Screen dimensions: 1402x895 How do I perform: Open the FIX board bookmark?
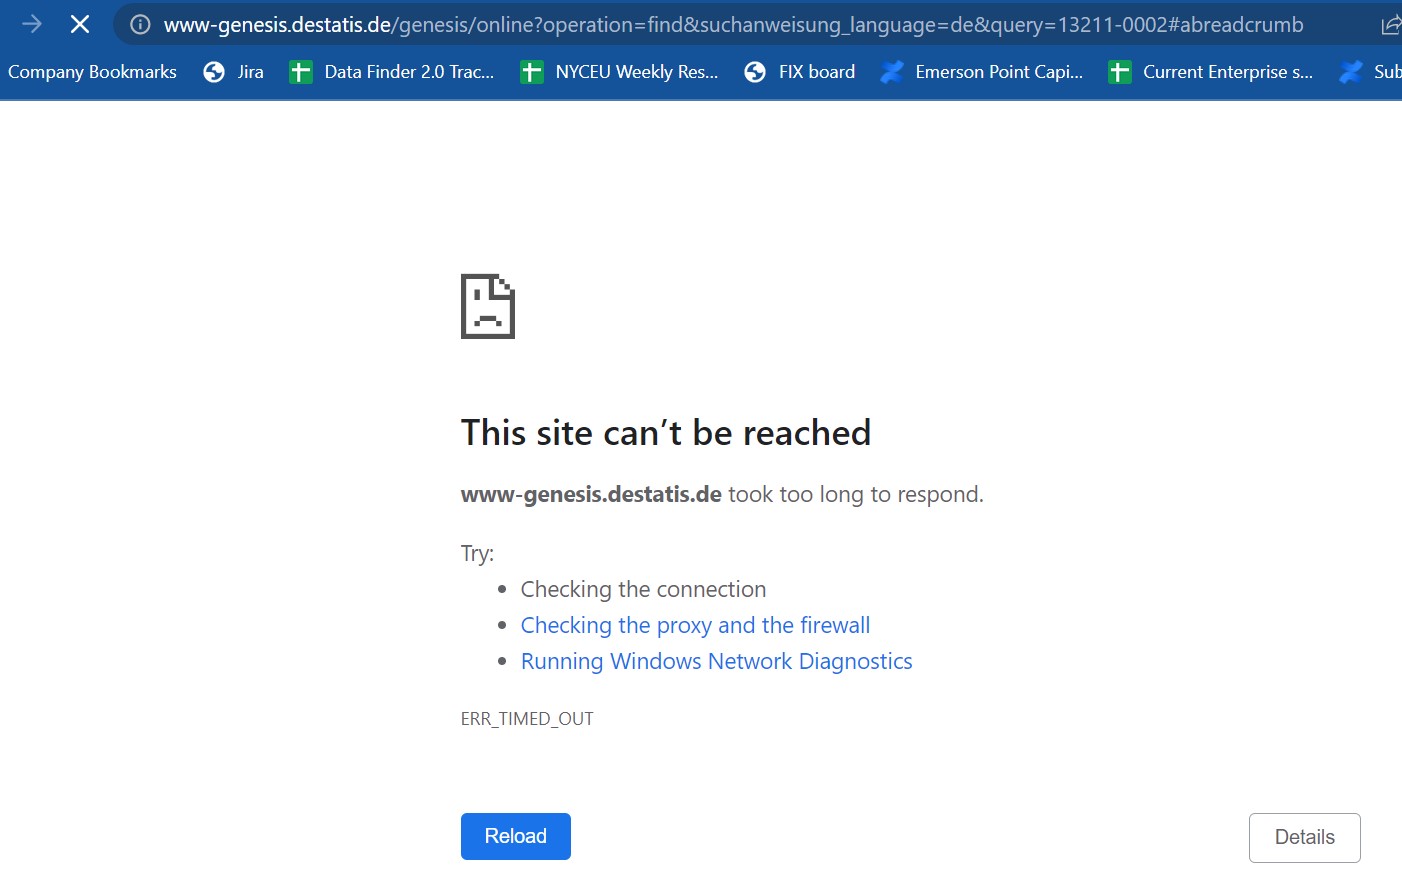(800, 72)
